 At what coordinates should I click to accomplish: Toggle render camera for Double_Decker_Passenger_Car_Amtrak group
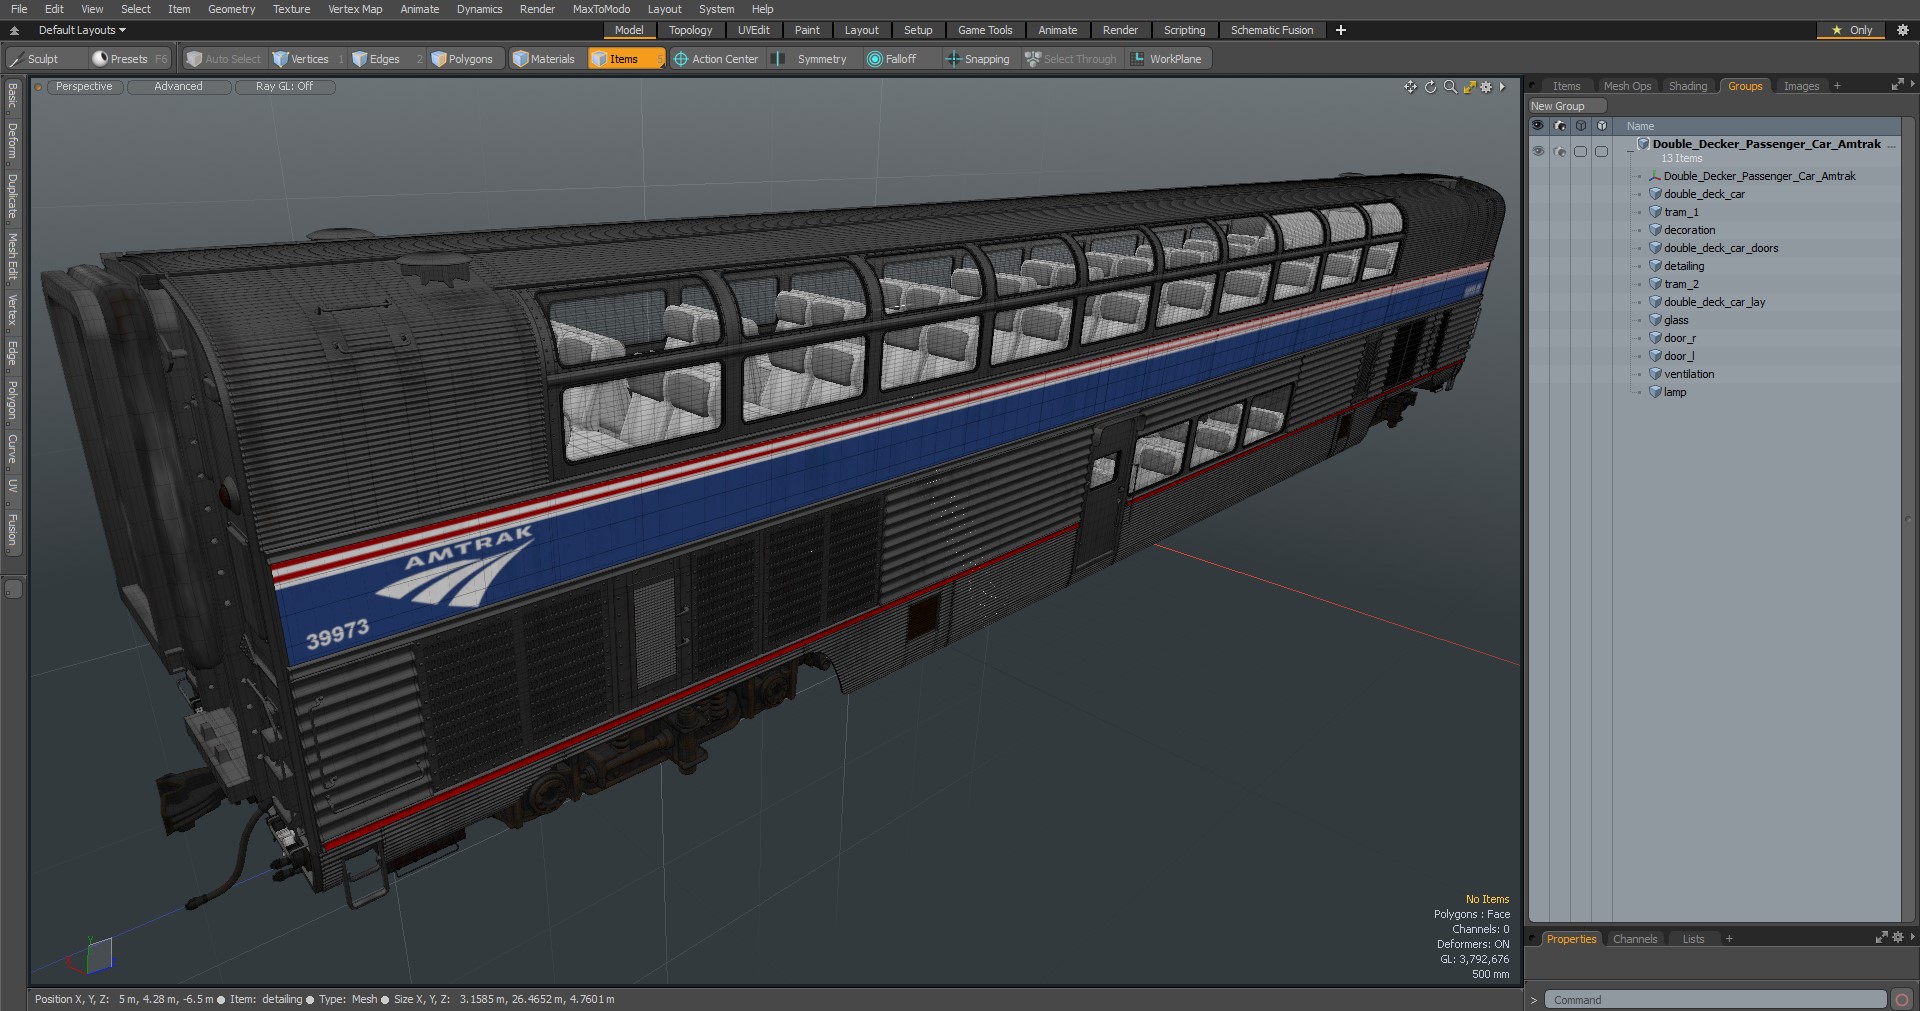1560,151
